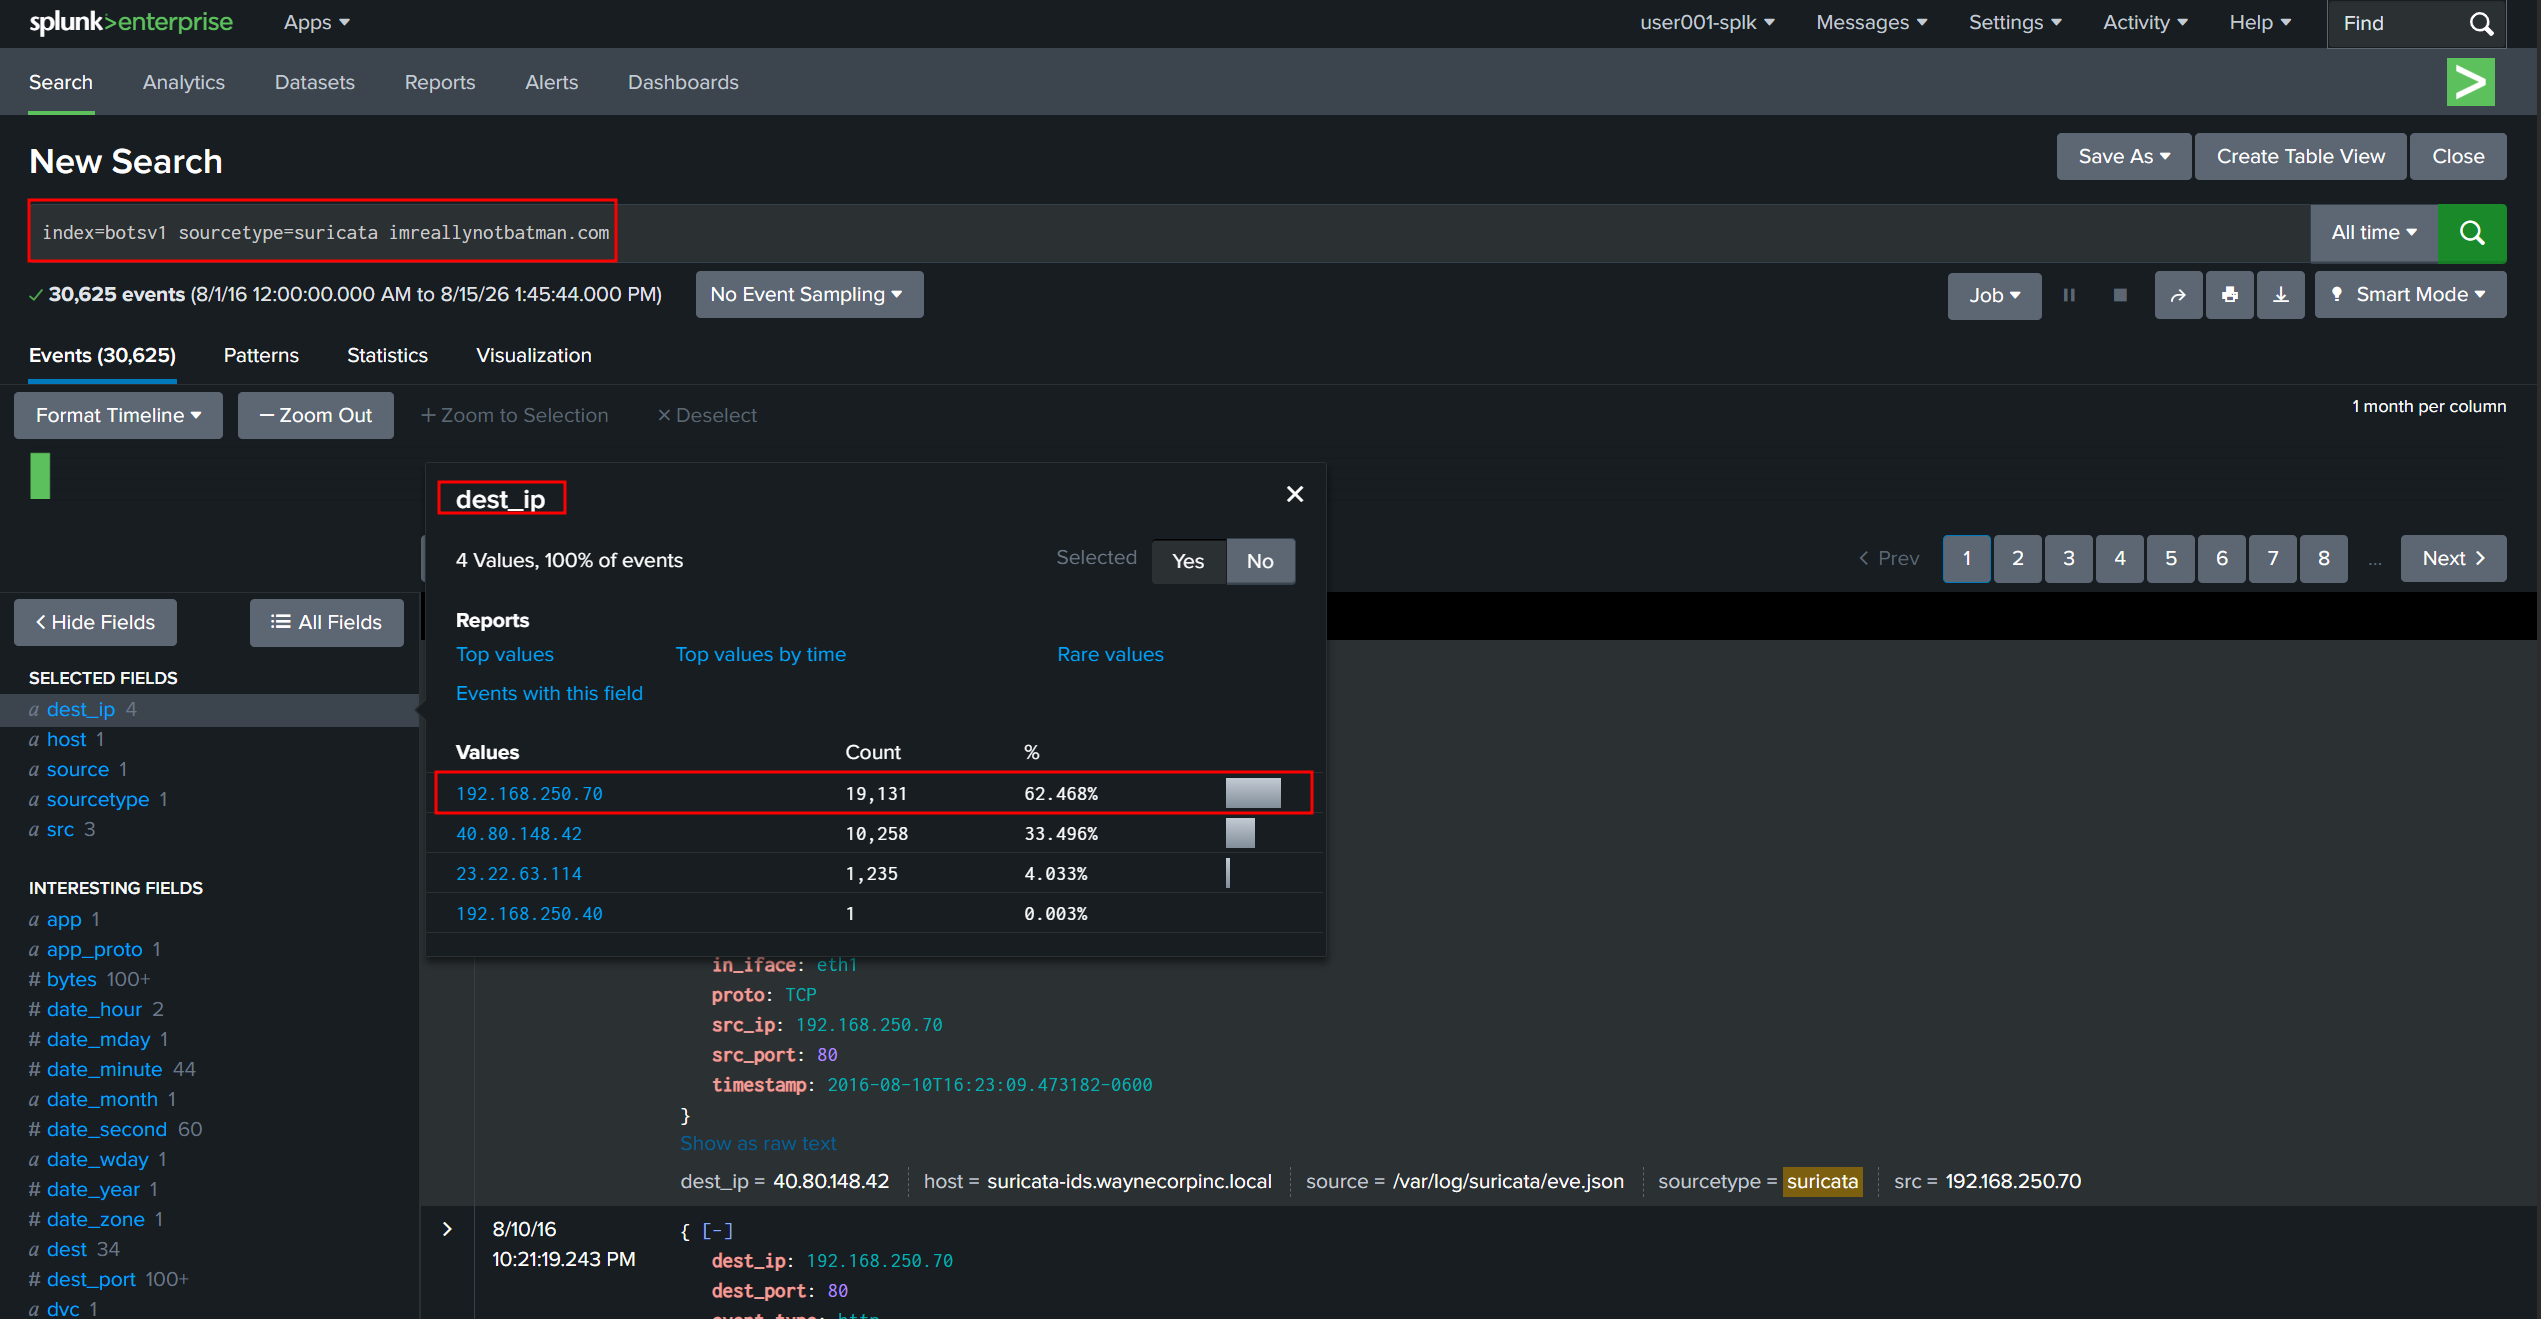The image size is (2541, 1319).
Task: Change Smart Mode search mode
Action: click(x=2410, y=295)
